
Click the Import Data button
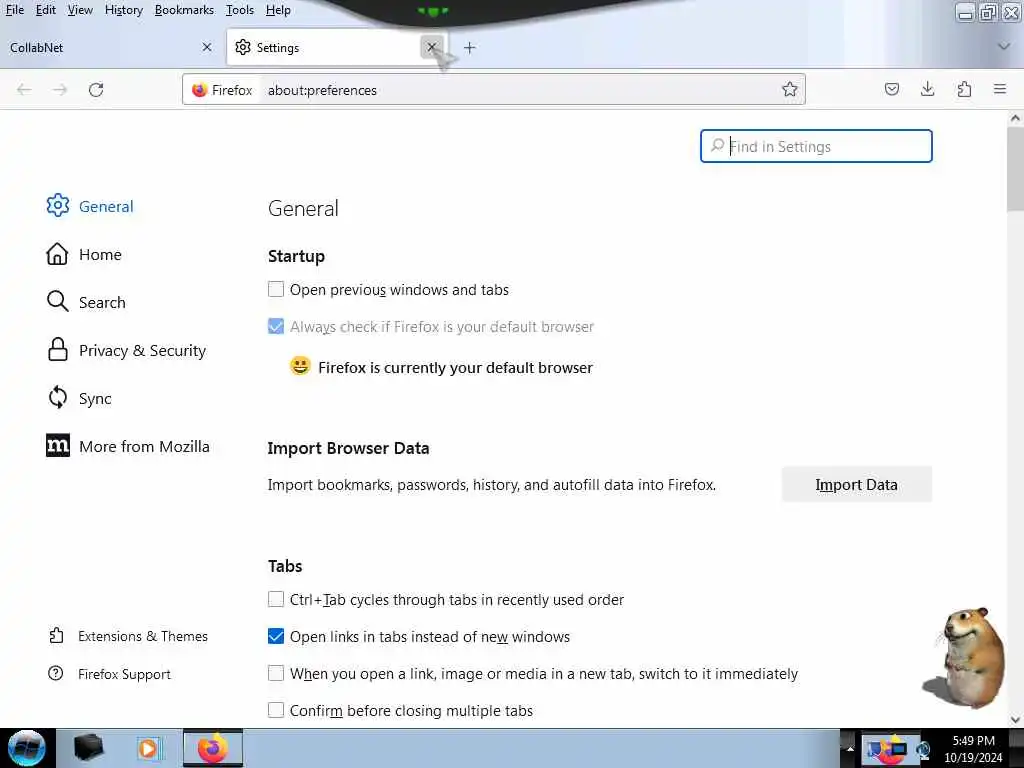(856, 485)
